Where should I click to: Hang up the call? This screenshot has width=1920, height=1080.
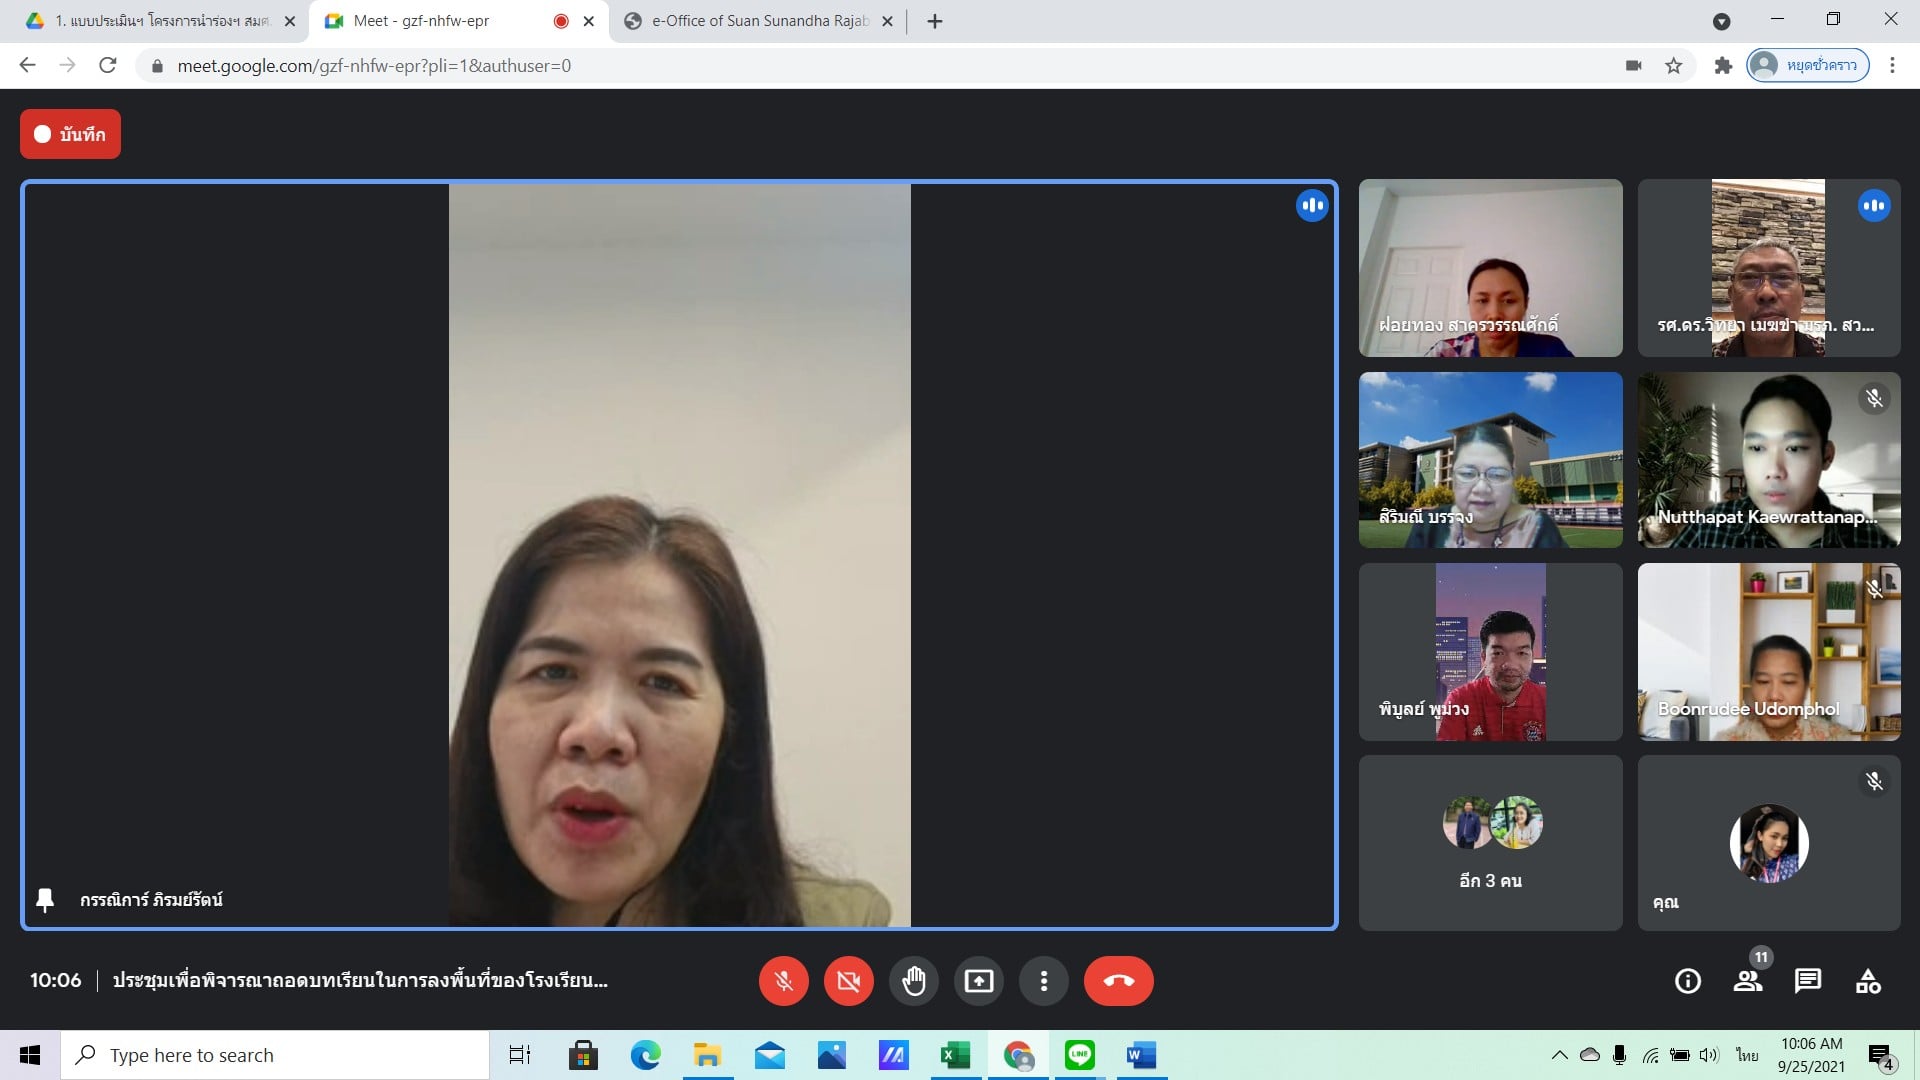[x=1118, y=981]
